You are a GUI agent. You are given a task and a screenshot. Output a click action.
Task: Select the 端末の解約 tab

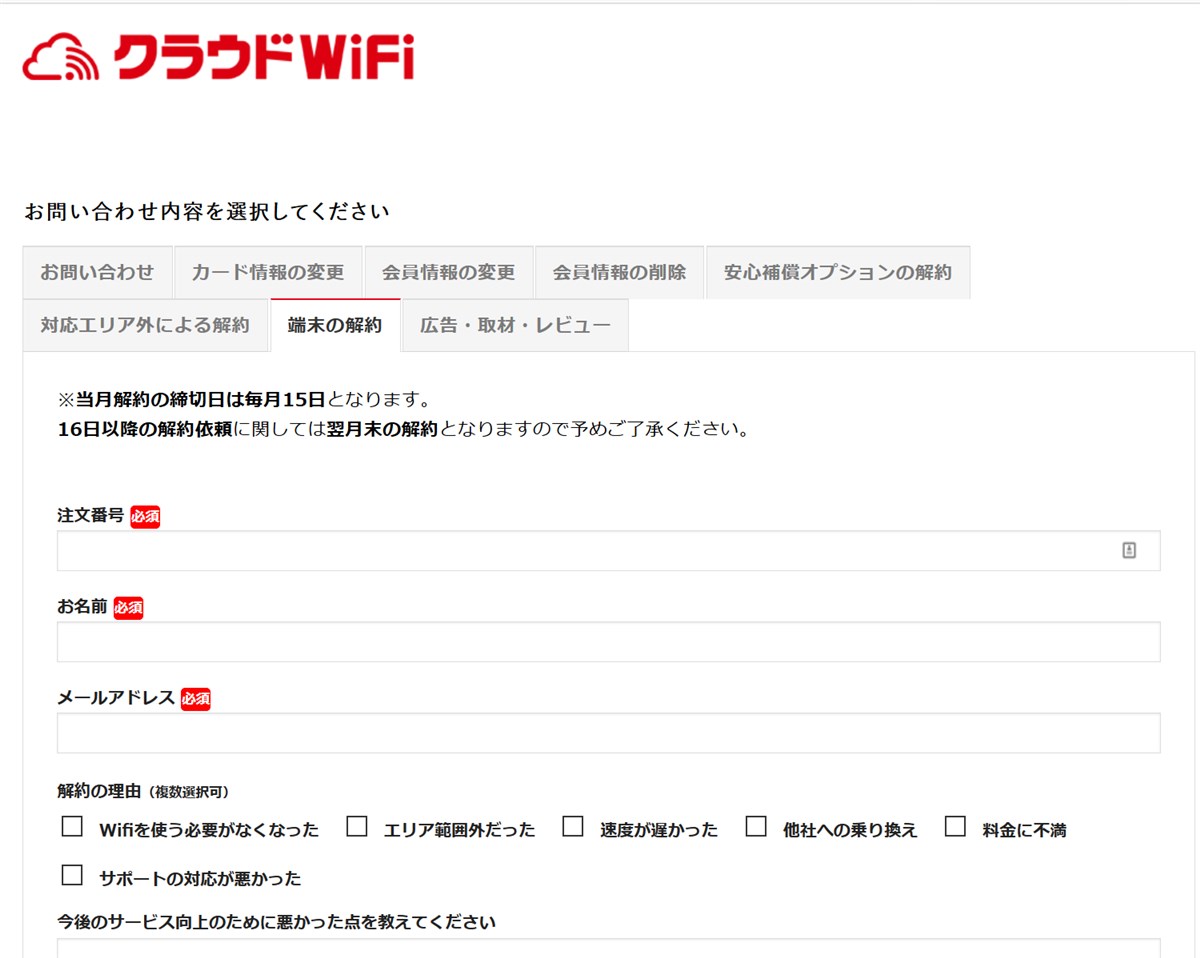(335, 325)
